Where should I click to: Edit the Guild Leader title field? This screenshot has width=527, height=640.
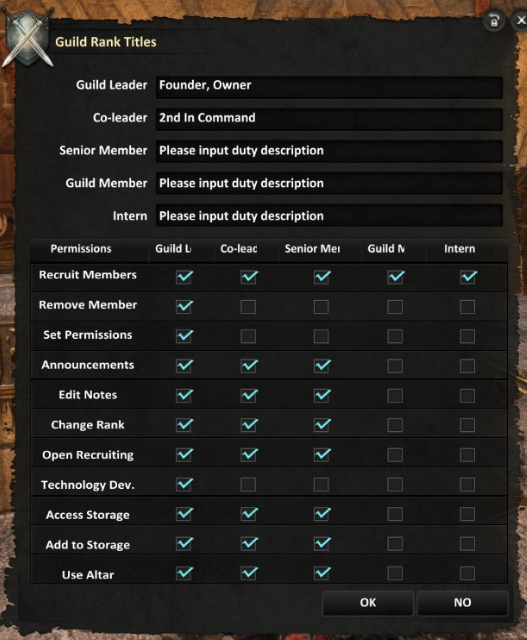click(x=329, y=87)
